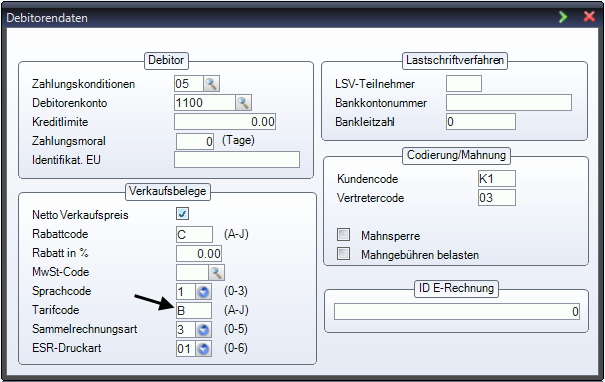Focus the Zahlungsmoral days field
The height and width of the screenshot is (382, 605).
tap(195, 141)
